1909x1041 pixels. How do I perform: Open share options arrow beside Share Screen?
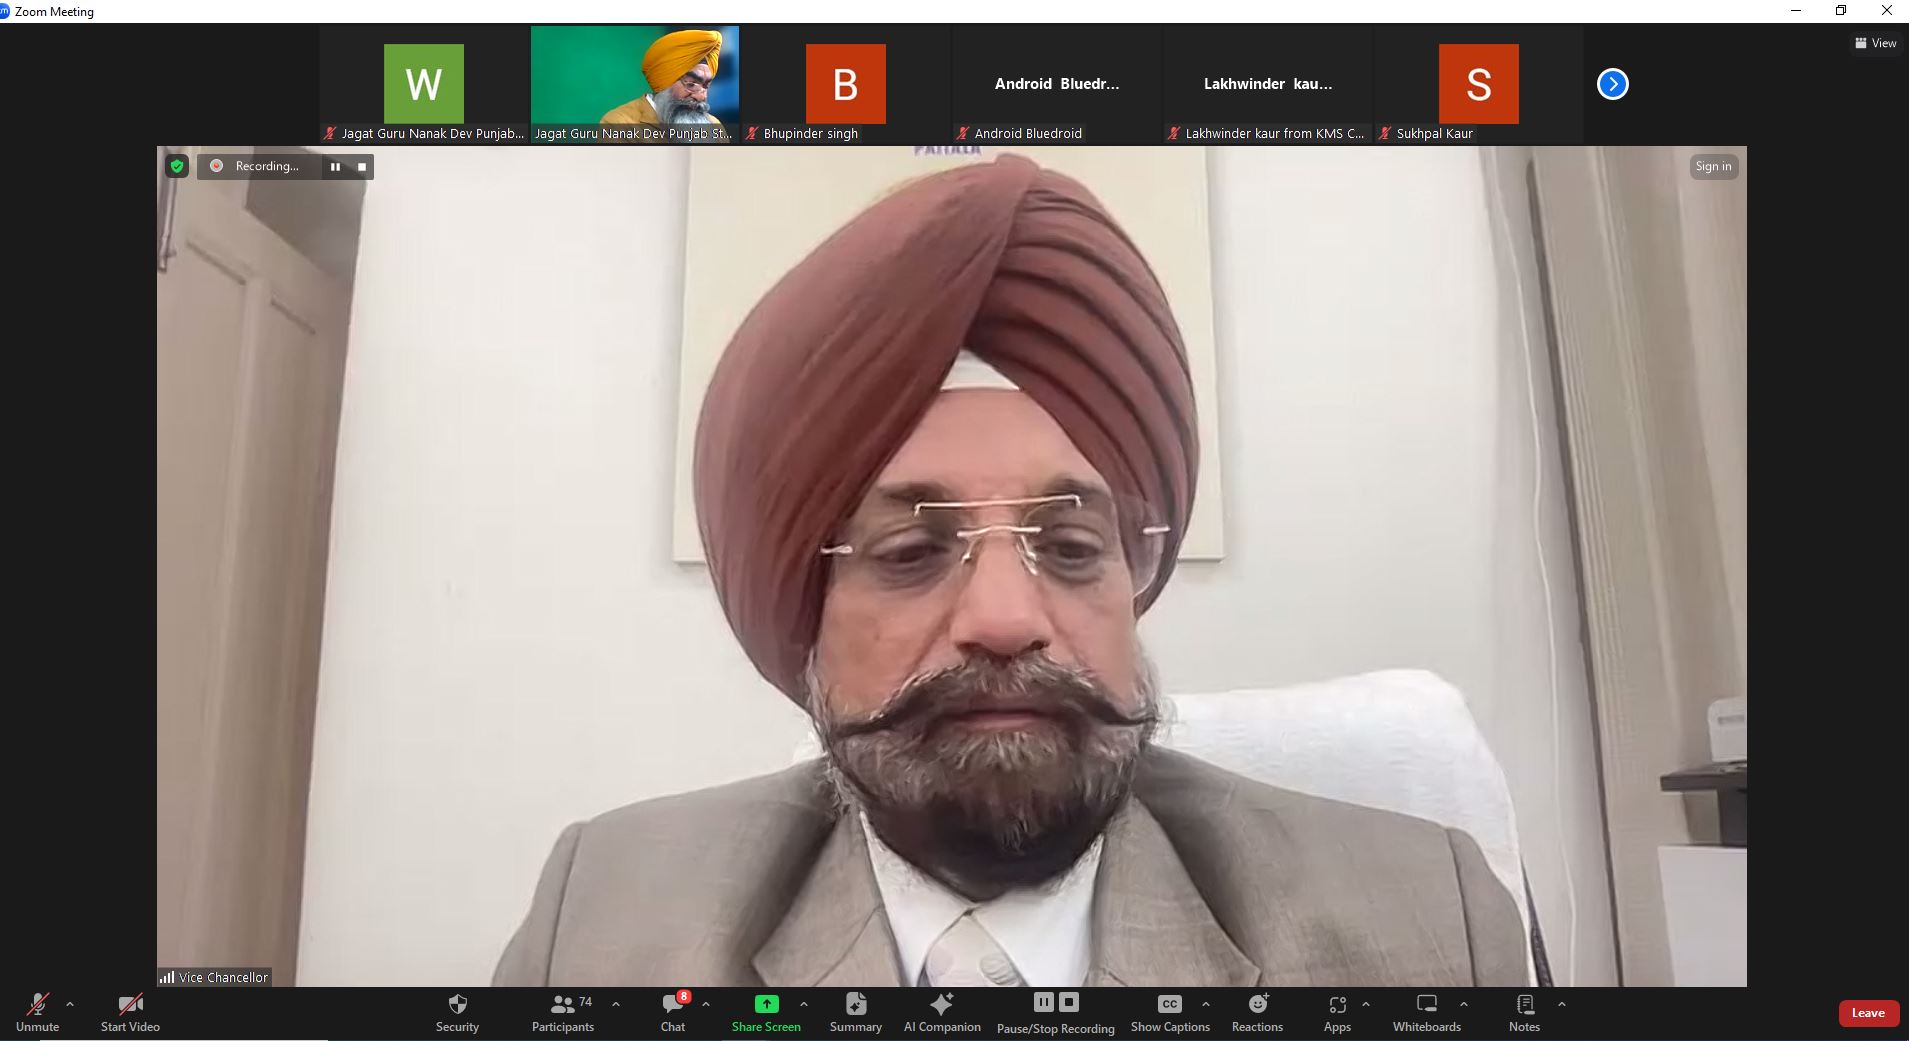pyautogui.click(x=804, y=1004)
